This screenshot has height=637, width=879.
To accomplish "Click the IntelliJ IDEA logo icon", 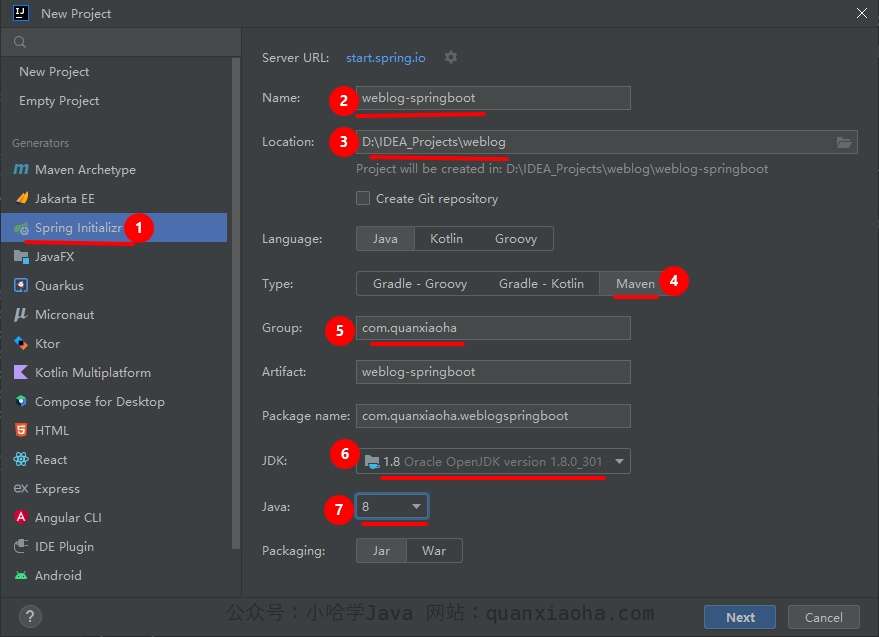I will (x=21, y=13).
